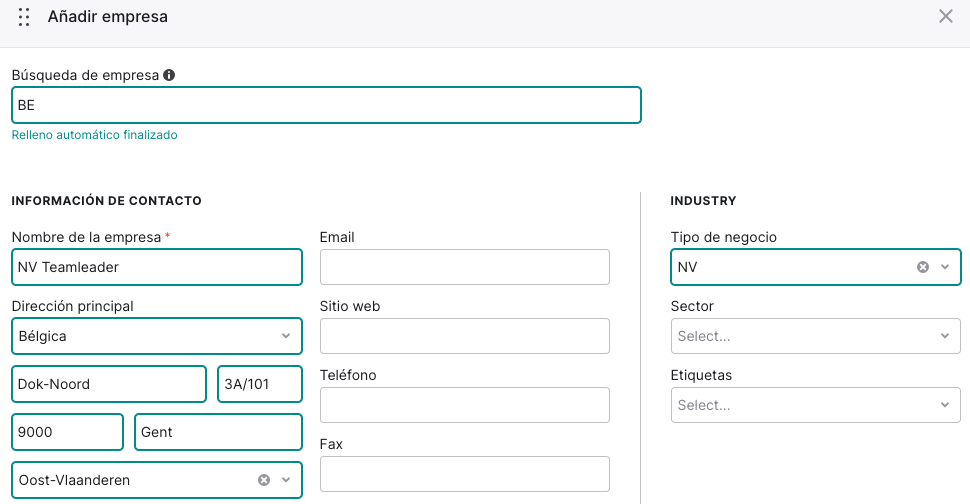The image size is (970, 504).
Task: Clear the NV value in Tipo de negocio
Action: coord(922,267)
